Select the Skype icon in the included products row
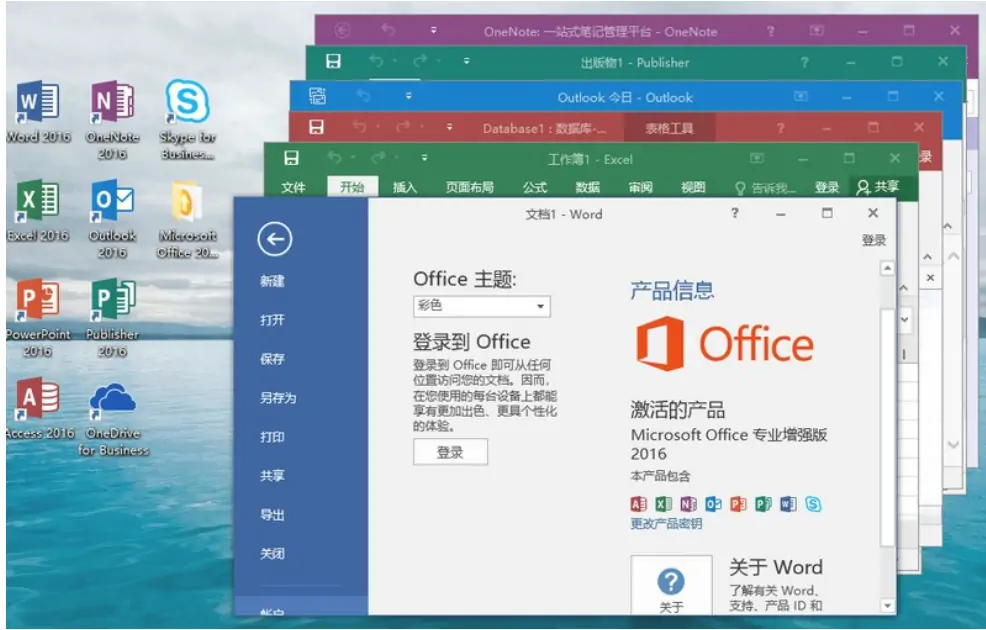Screen dimensions: 986x630 (x=813, y=505)
